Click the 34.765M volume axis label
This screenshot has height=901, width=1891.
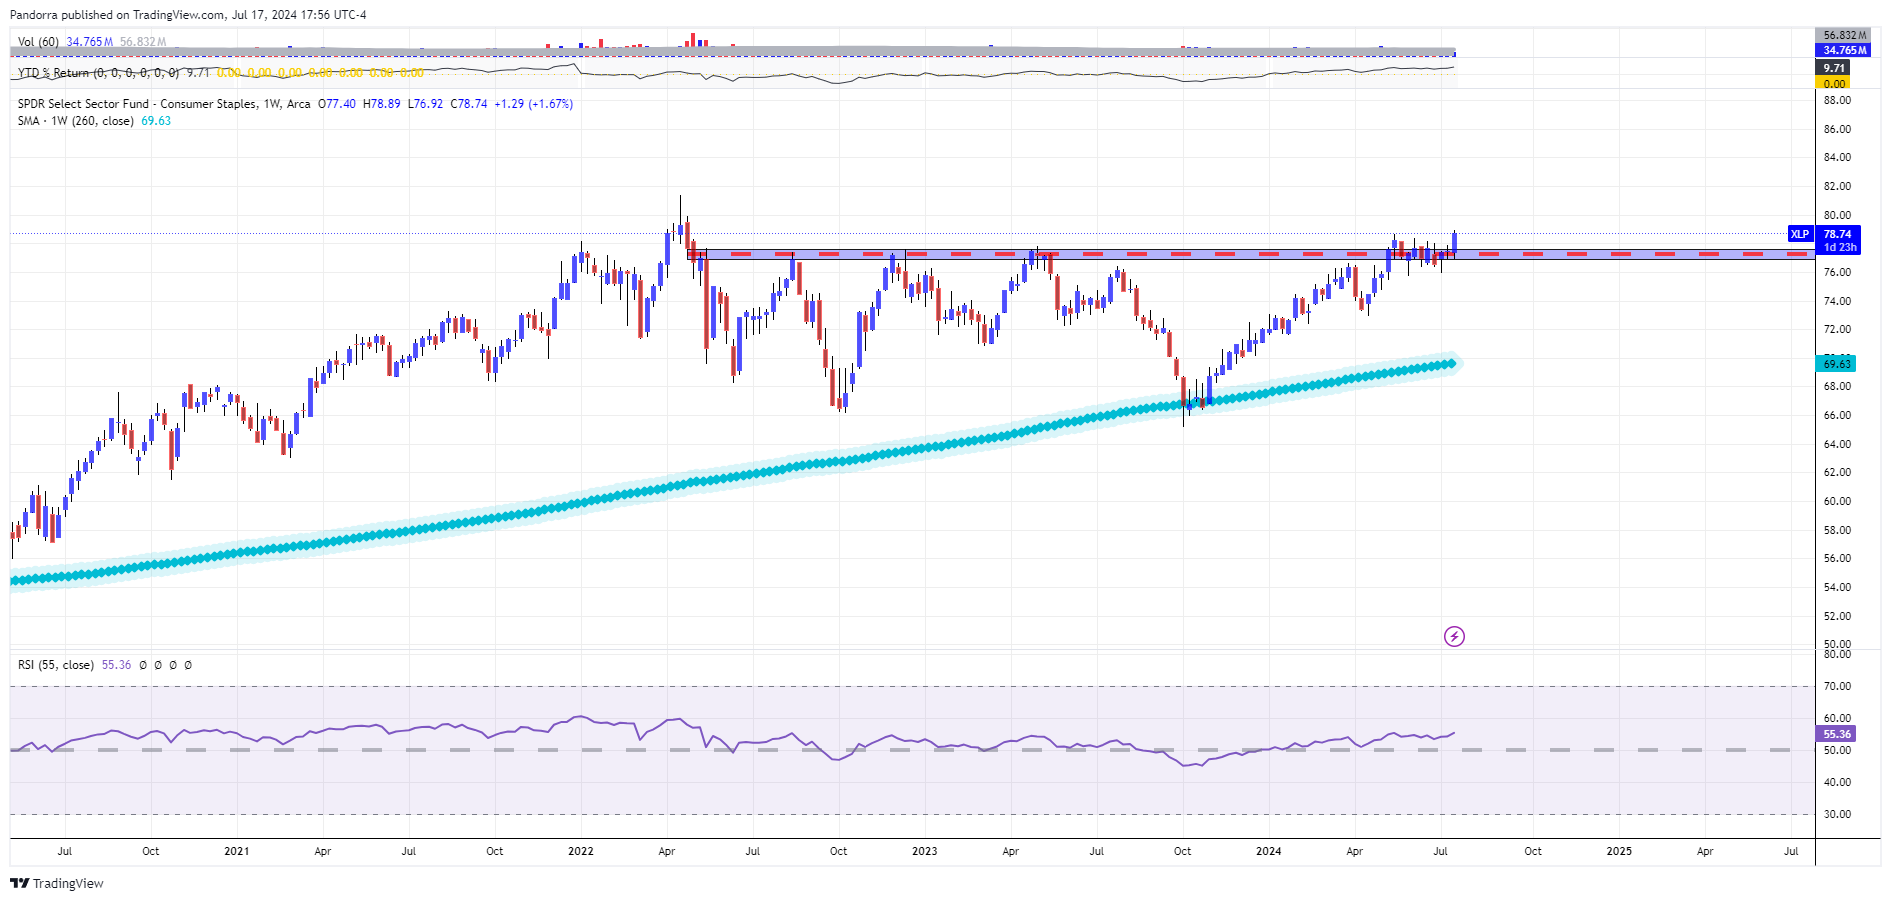(x=1844, y=50)
